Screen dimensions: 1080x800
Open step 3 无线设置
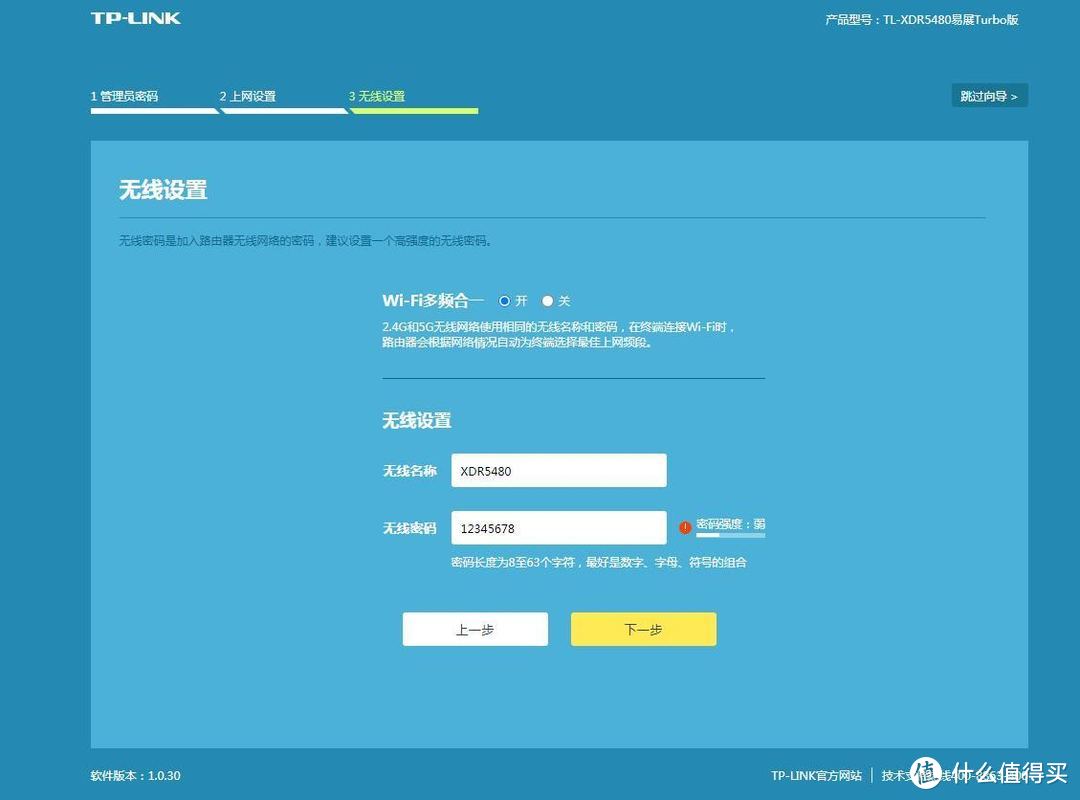(x=379, y=96)
